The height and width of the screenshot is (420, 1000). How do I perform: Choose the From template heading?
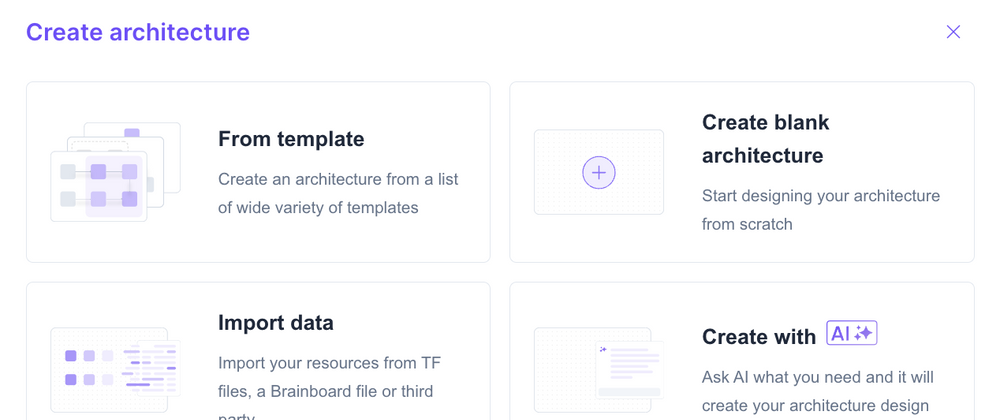point(291,139)
